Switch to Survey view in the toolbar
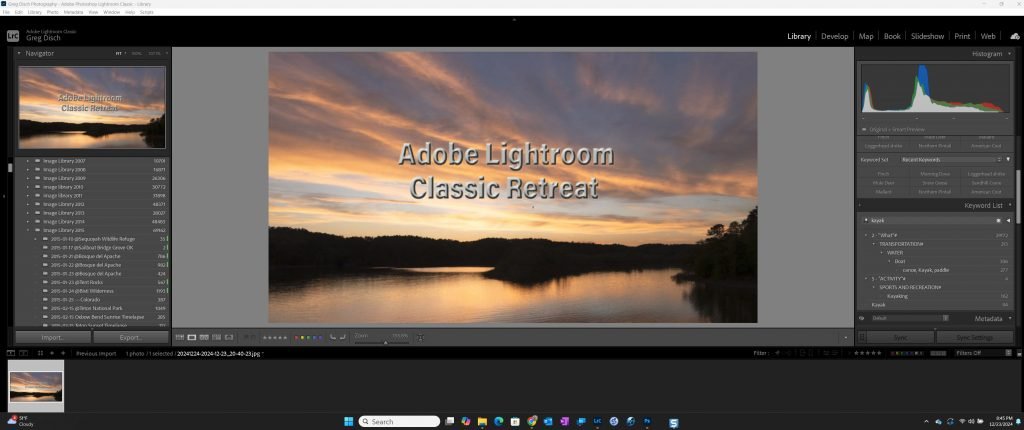This screenshot has width=1024, height=430. (217, 337)
